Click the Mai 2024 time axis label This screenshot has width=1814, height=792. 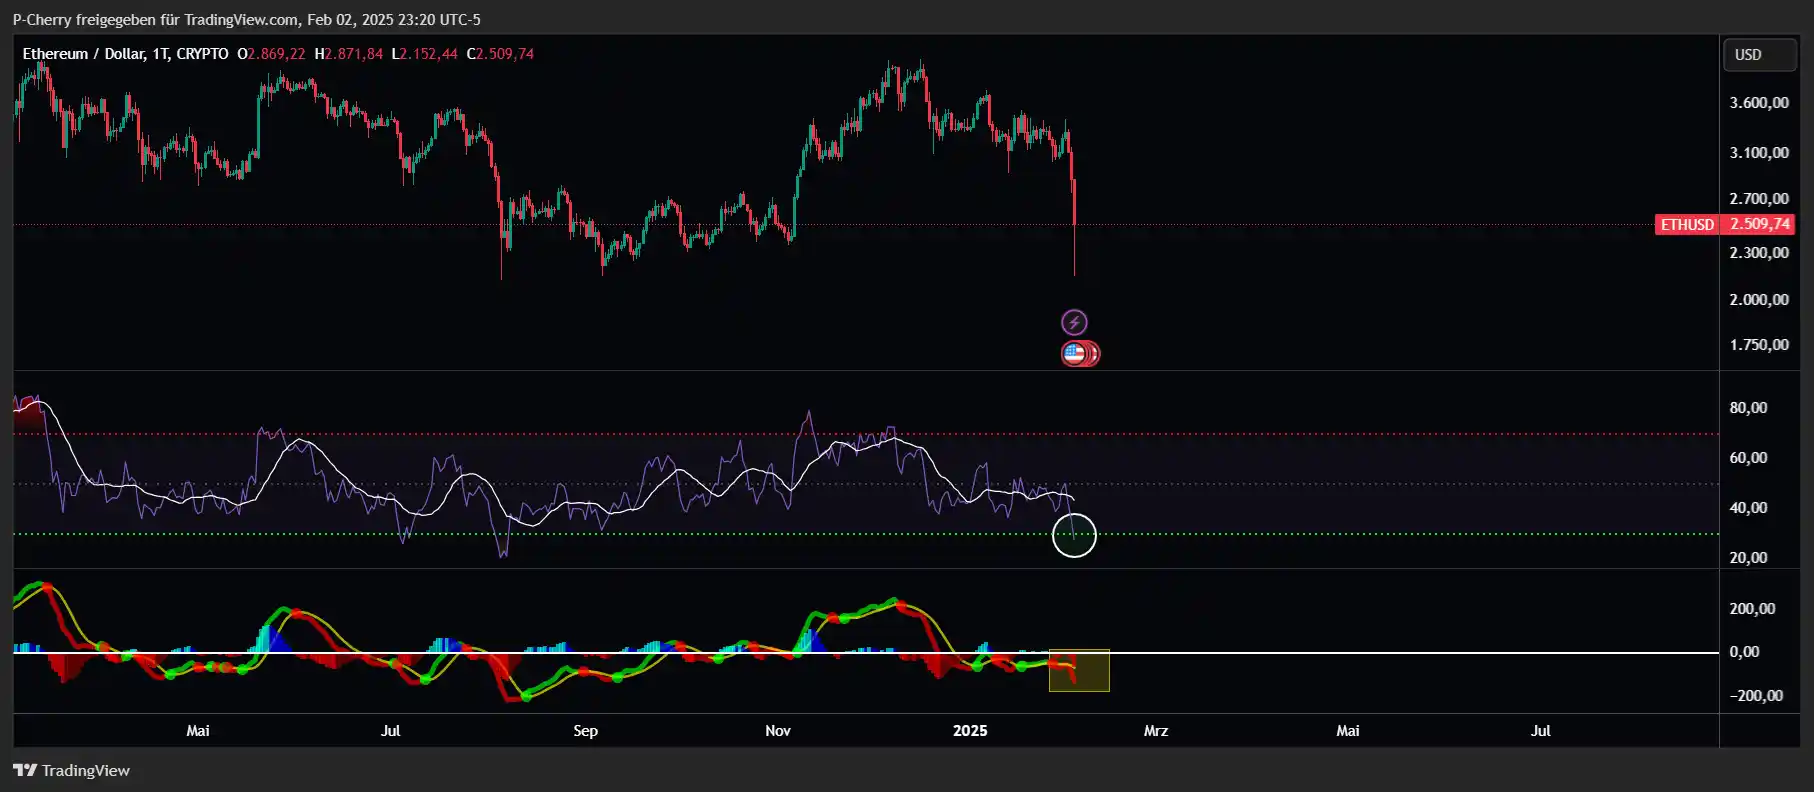pyautogui.click(x=198, y=731)
